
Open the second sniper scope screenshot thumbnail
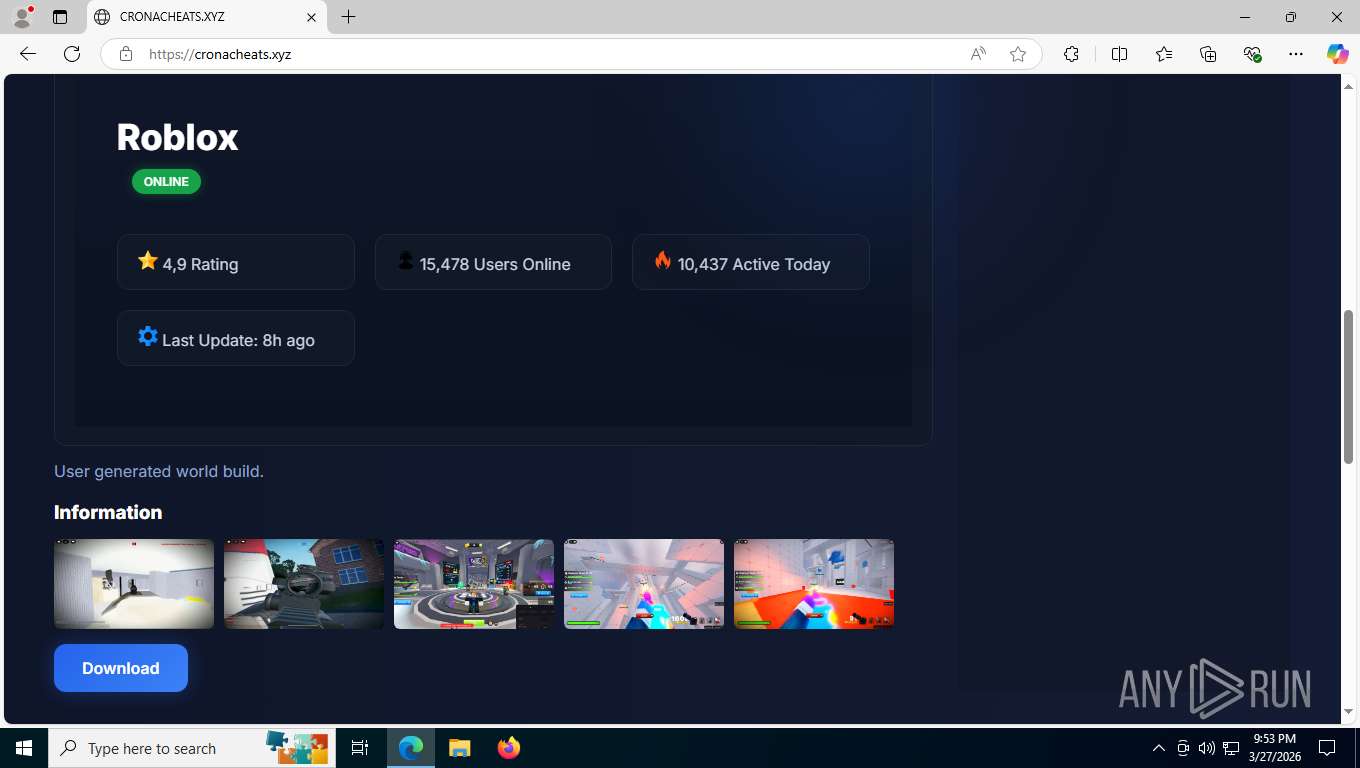pos(304,584)
